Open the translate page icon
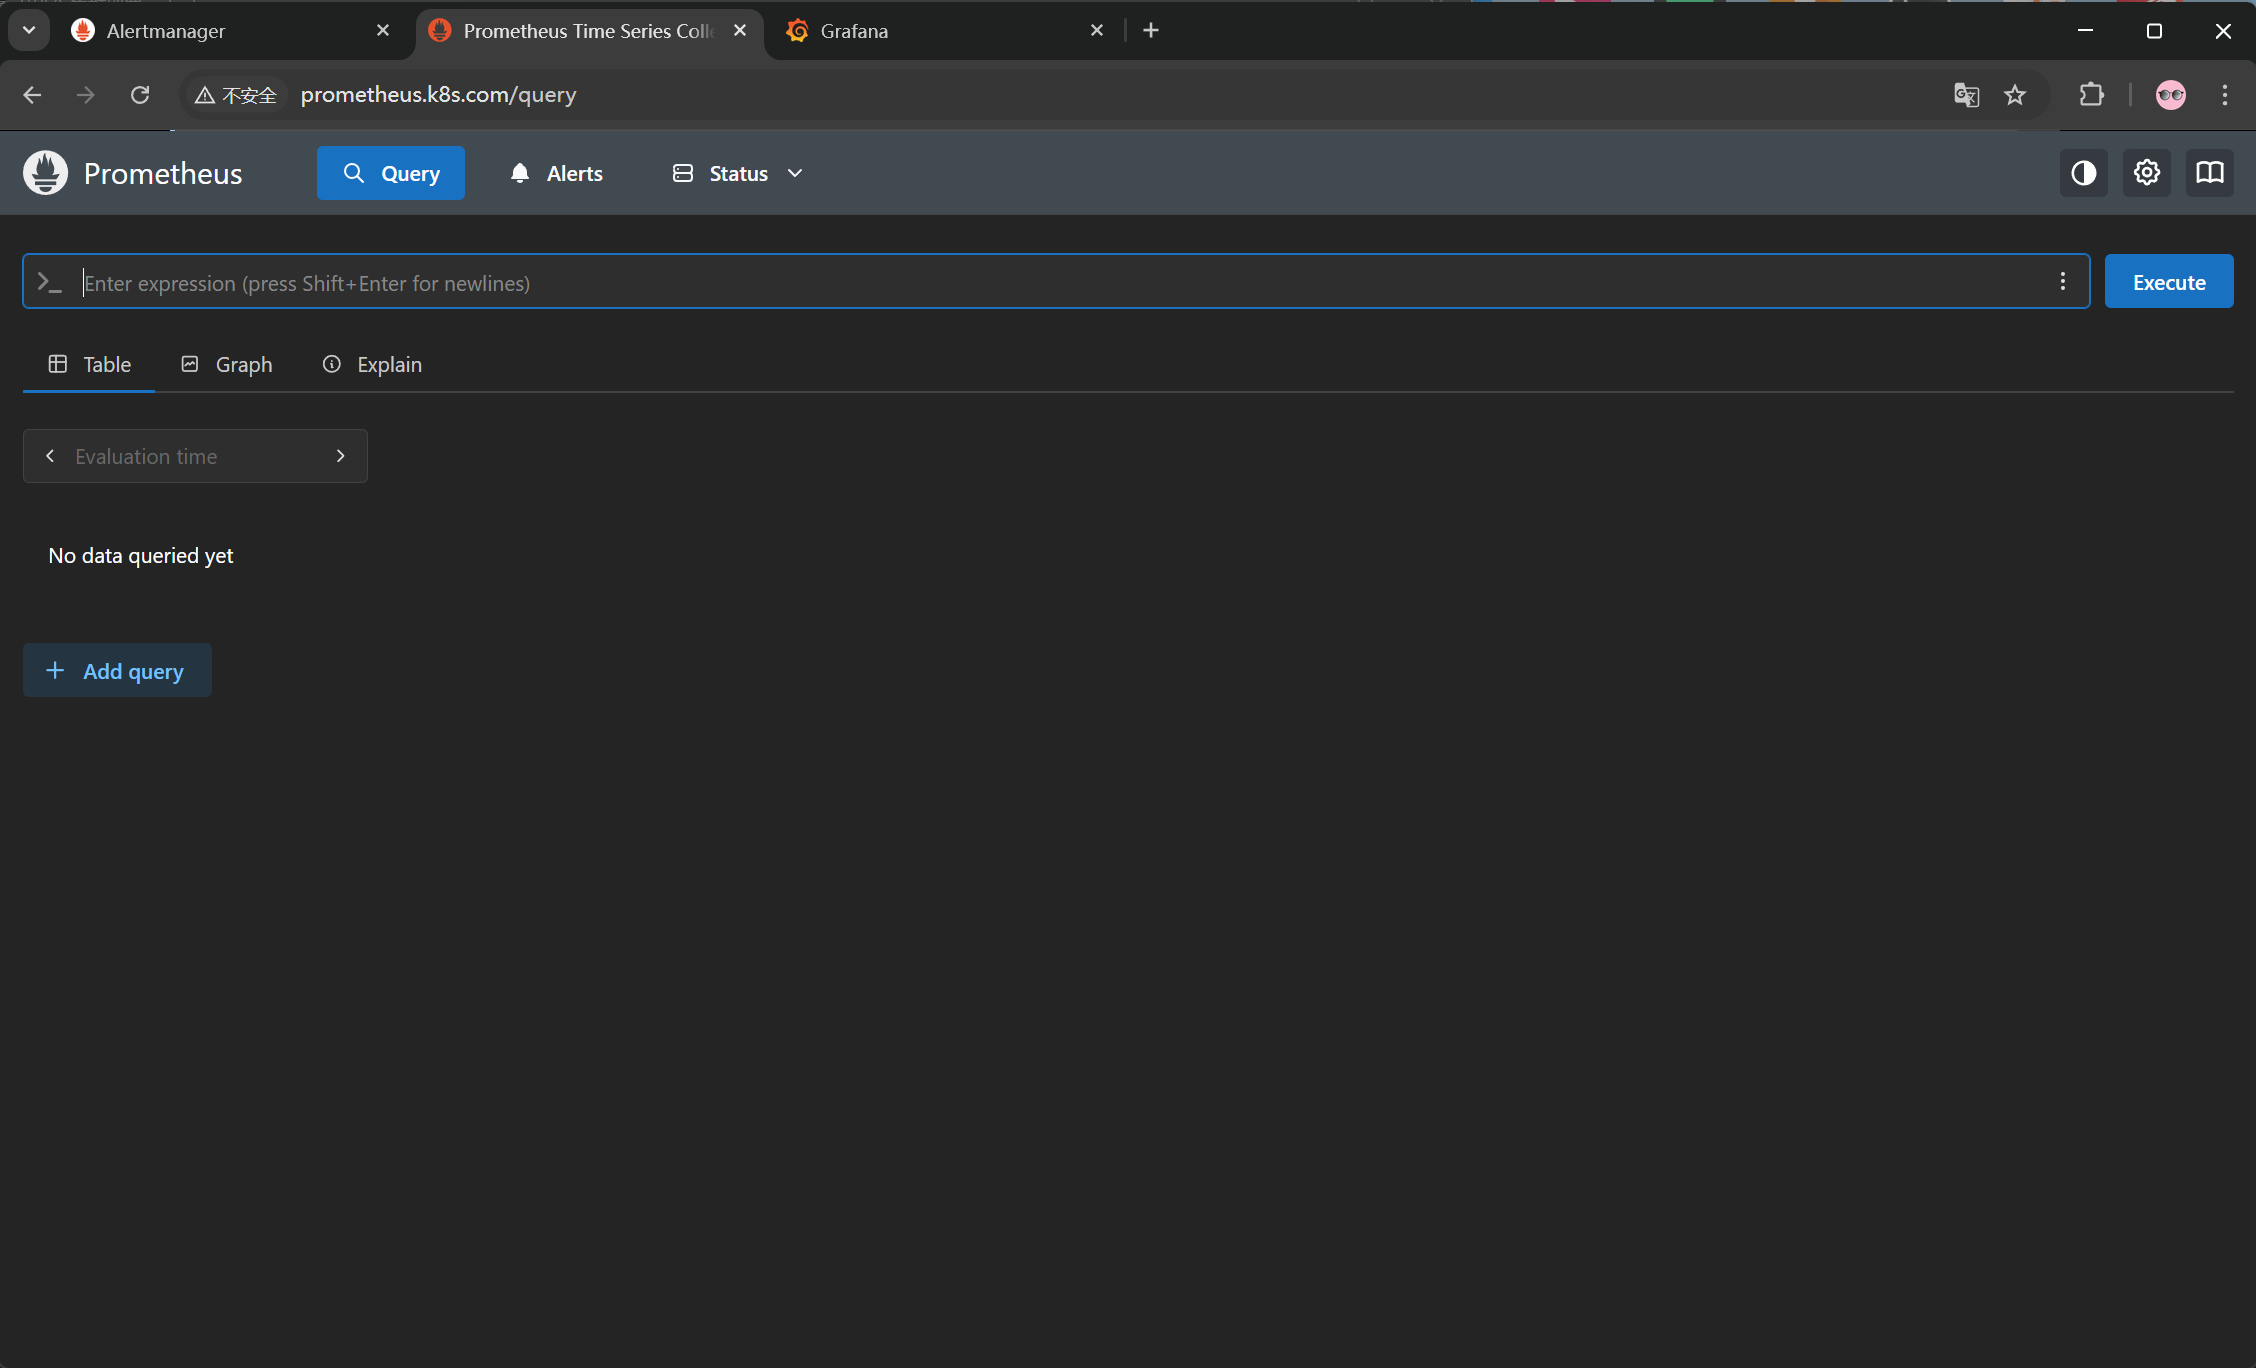This screenshot has height=1368, width=2256. [x=1966, y=95]
